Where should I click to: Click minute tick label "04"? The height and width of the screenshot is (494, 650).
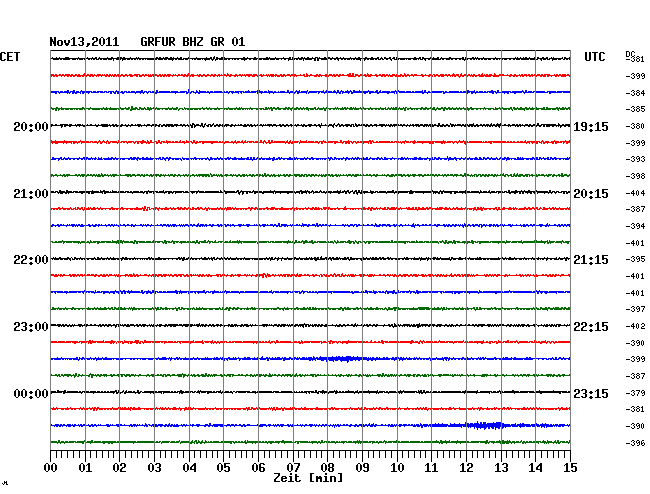189,468
